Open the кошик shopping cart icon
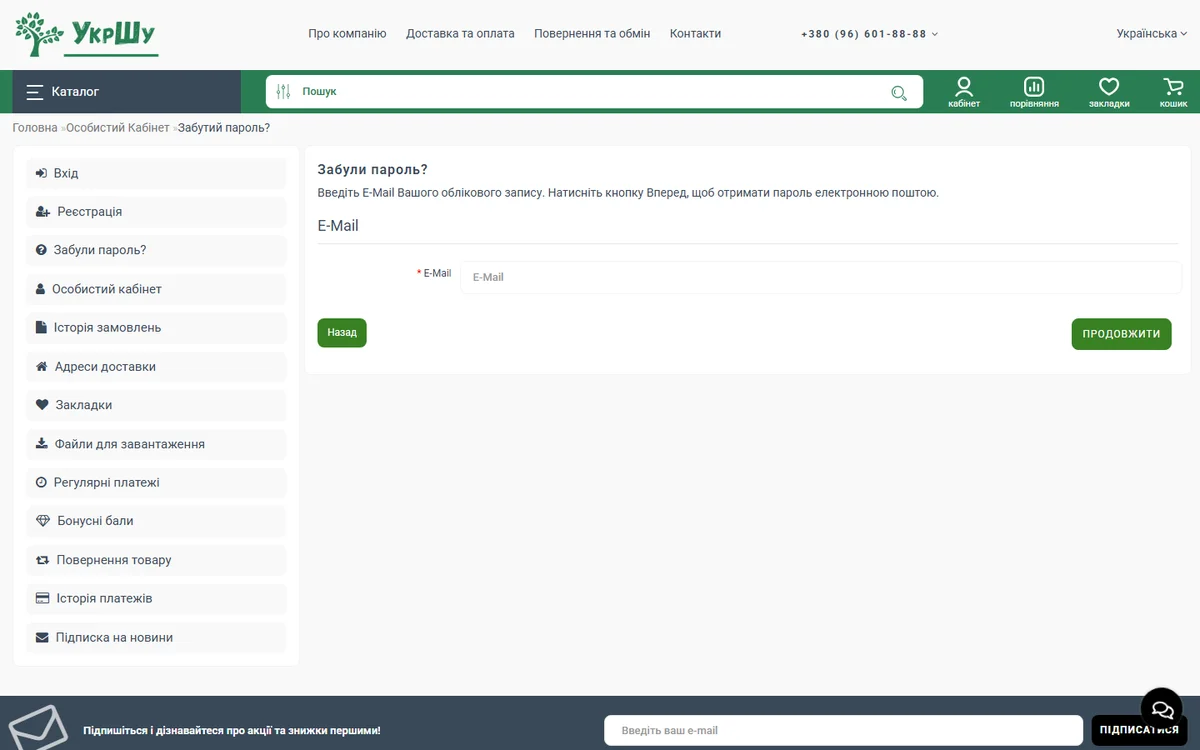Image resolution: width=1200 pixels, height=750 pixels. (x=1173, y=92)
